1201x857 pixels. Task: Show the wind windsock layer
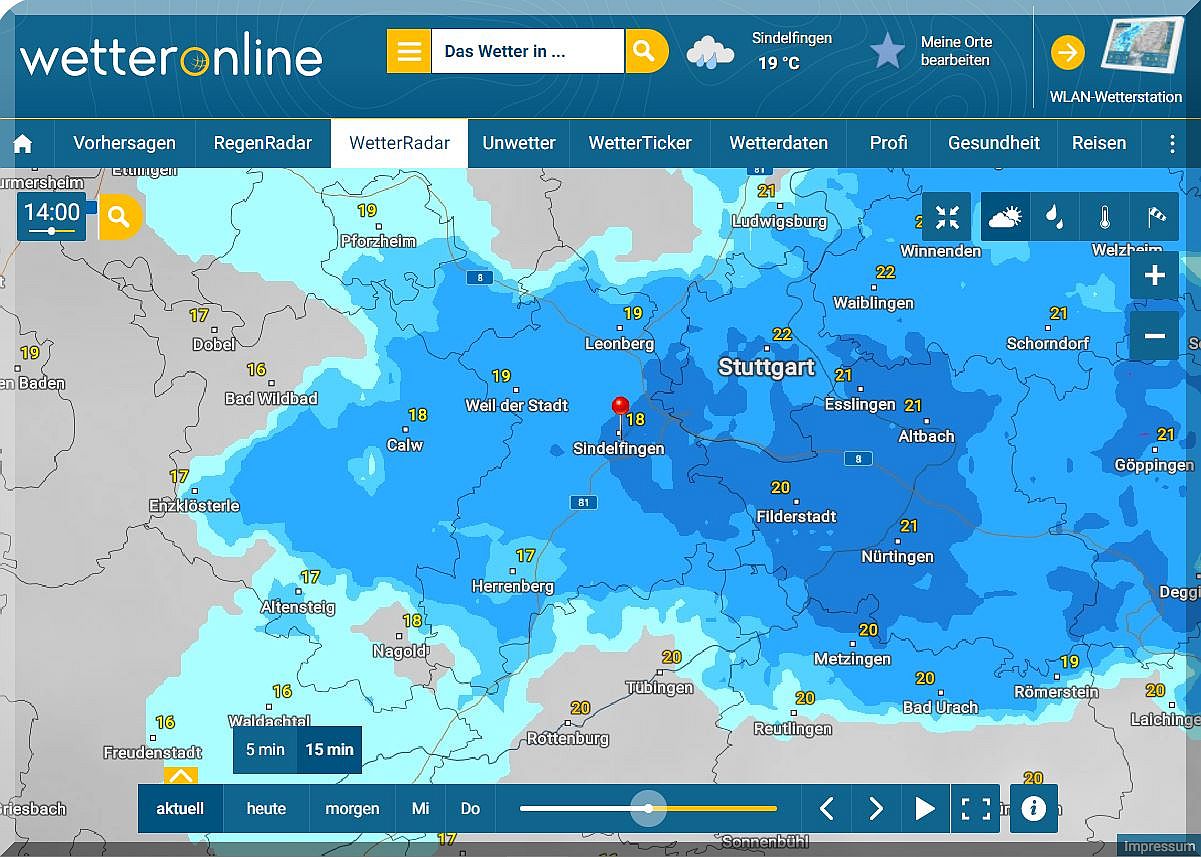pos(1155,217)
